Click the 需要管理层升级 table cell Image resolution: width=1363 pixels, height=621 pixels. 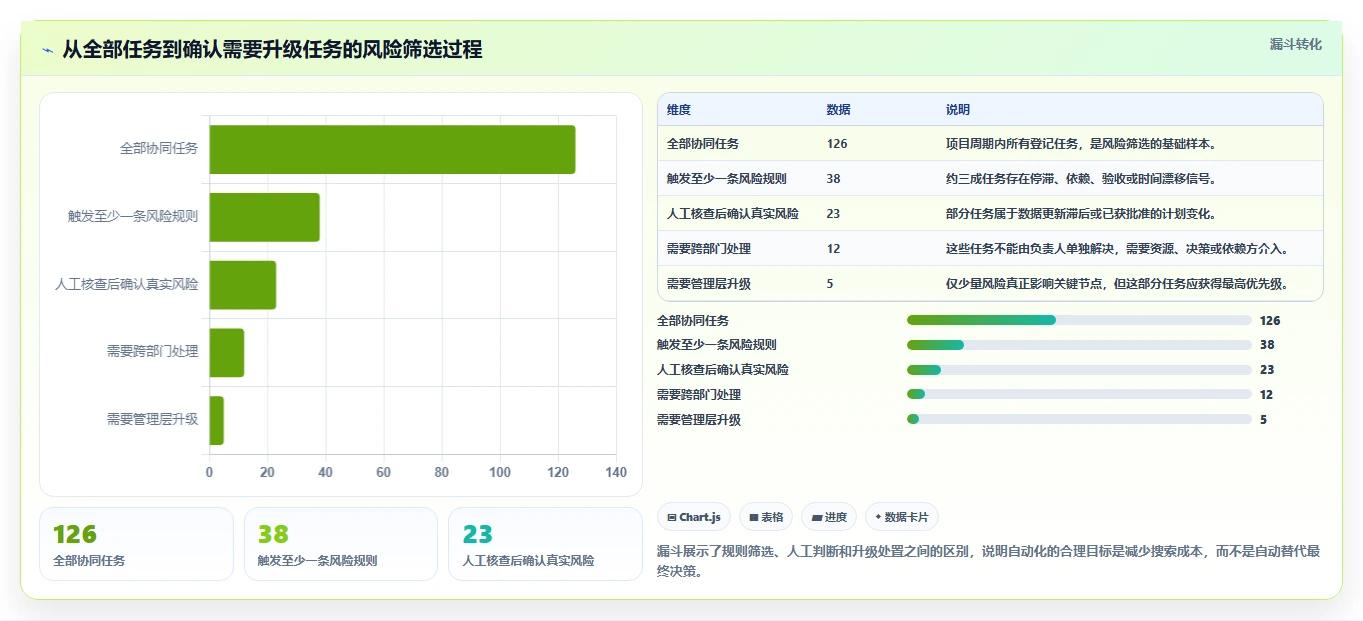(709, 284)
